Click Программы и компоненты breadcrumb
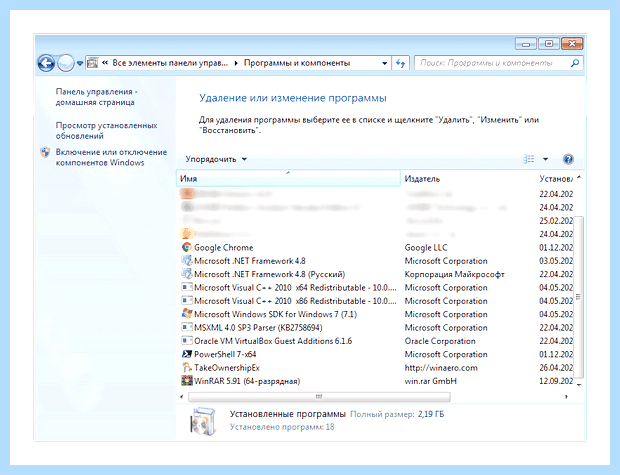The height and width of the screenshot is (475, 620). point(297,63)
